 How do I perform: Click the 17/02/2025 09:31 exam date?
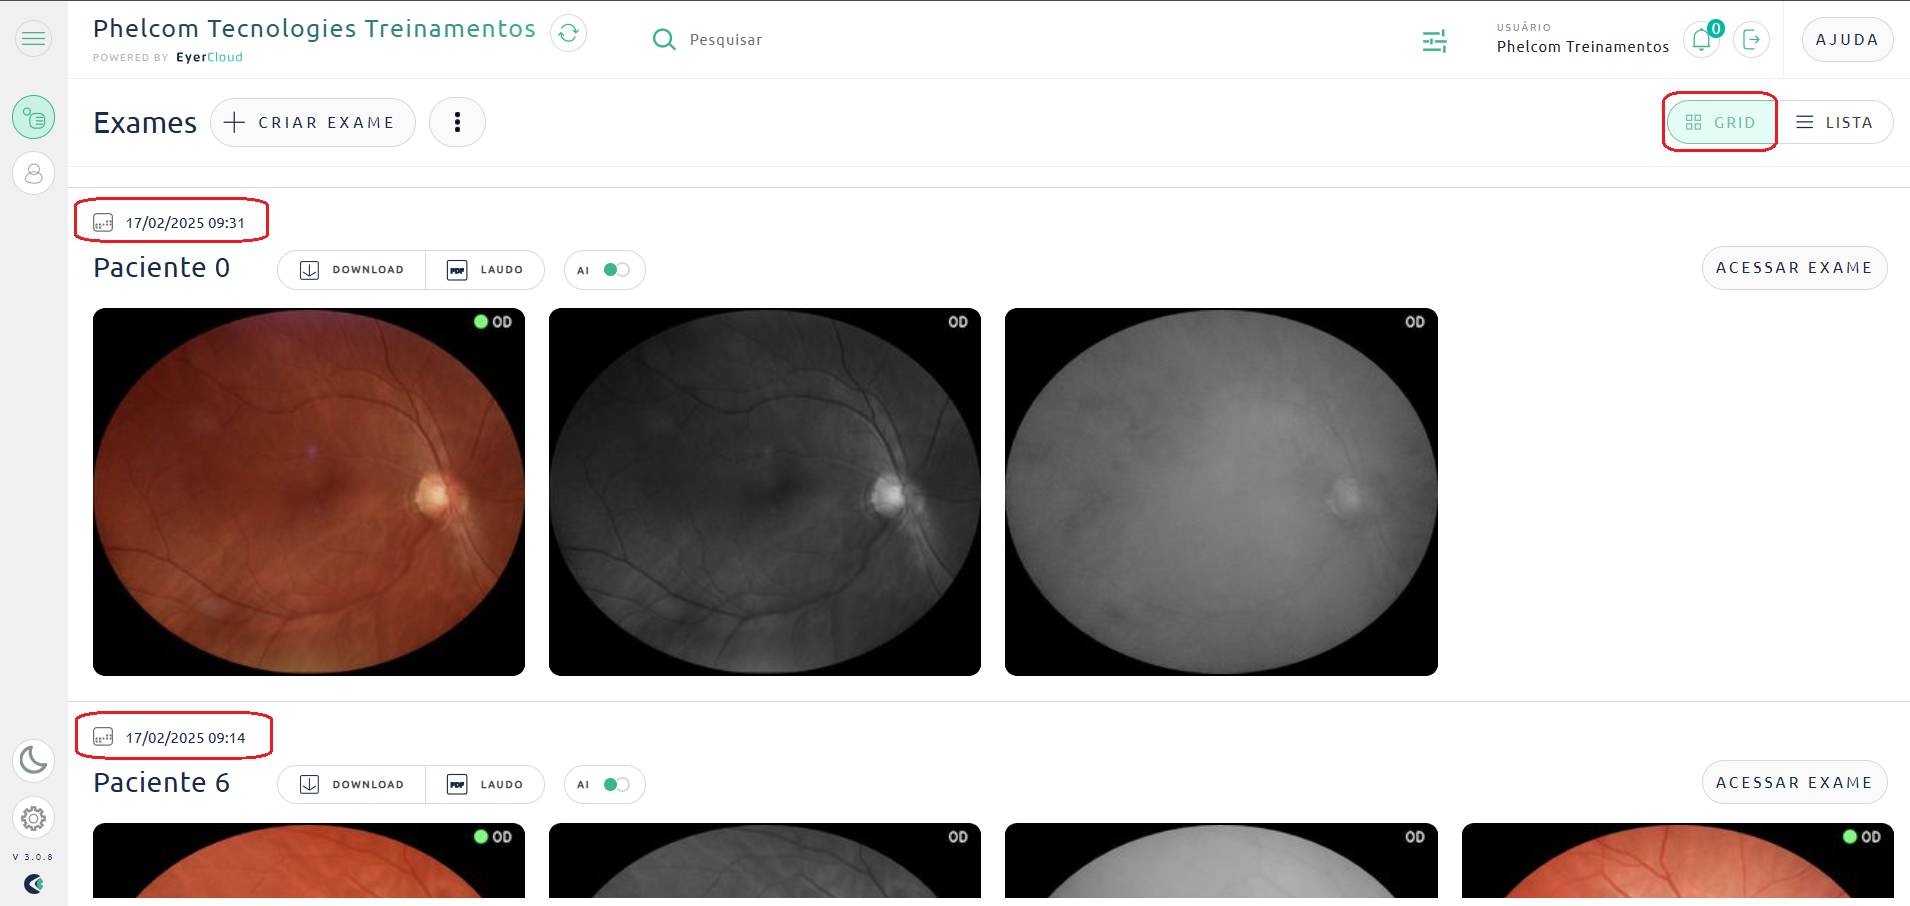[x=185, y=223]
